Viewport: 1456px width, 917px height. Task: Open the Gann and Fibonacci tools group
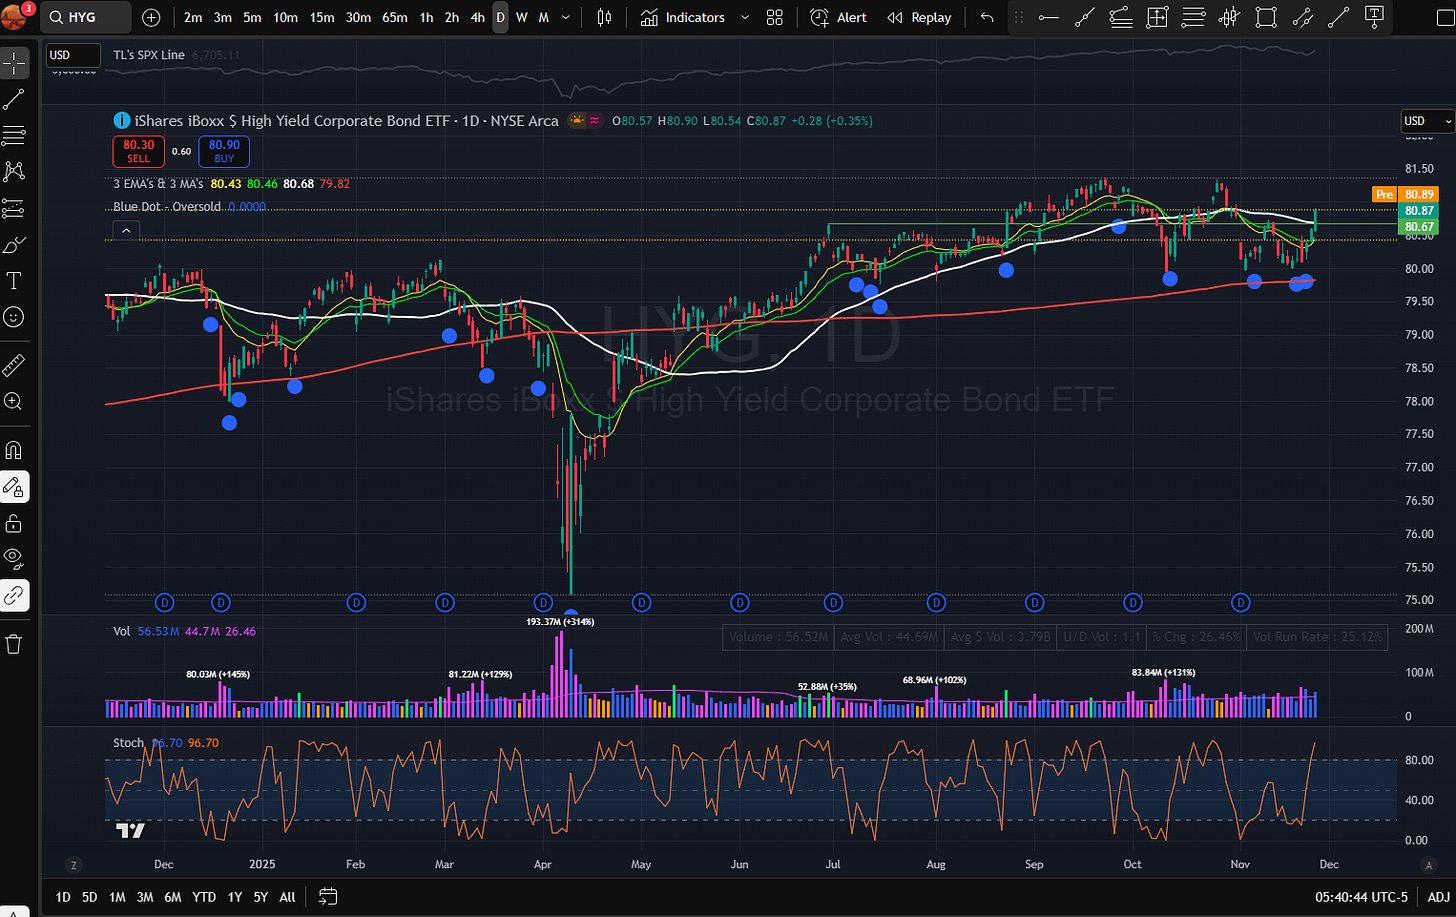(x=14, y=135)
